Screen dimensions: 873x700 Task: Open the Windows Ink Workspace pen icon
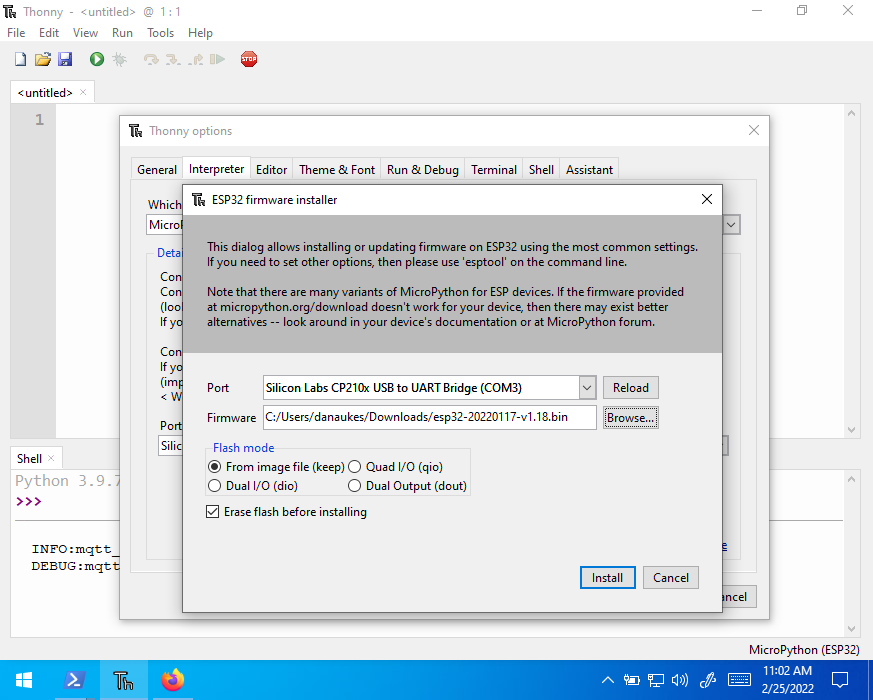coord(708,680)
